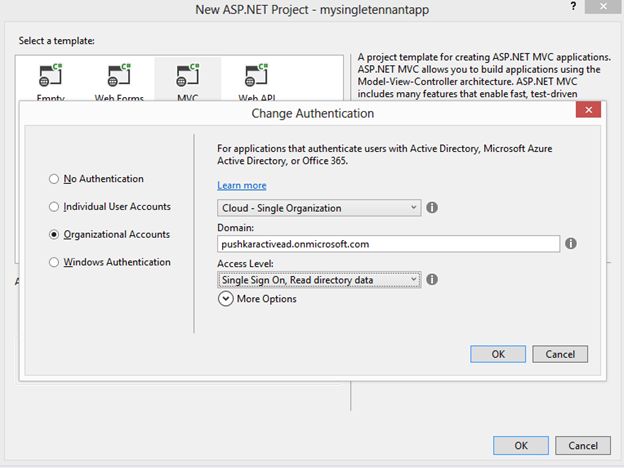Click Cancel in New ASP.NET Project window
624x468 pixels.
pos(583,445)
